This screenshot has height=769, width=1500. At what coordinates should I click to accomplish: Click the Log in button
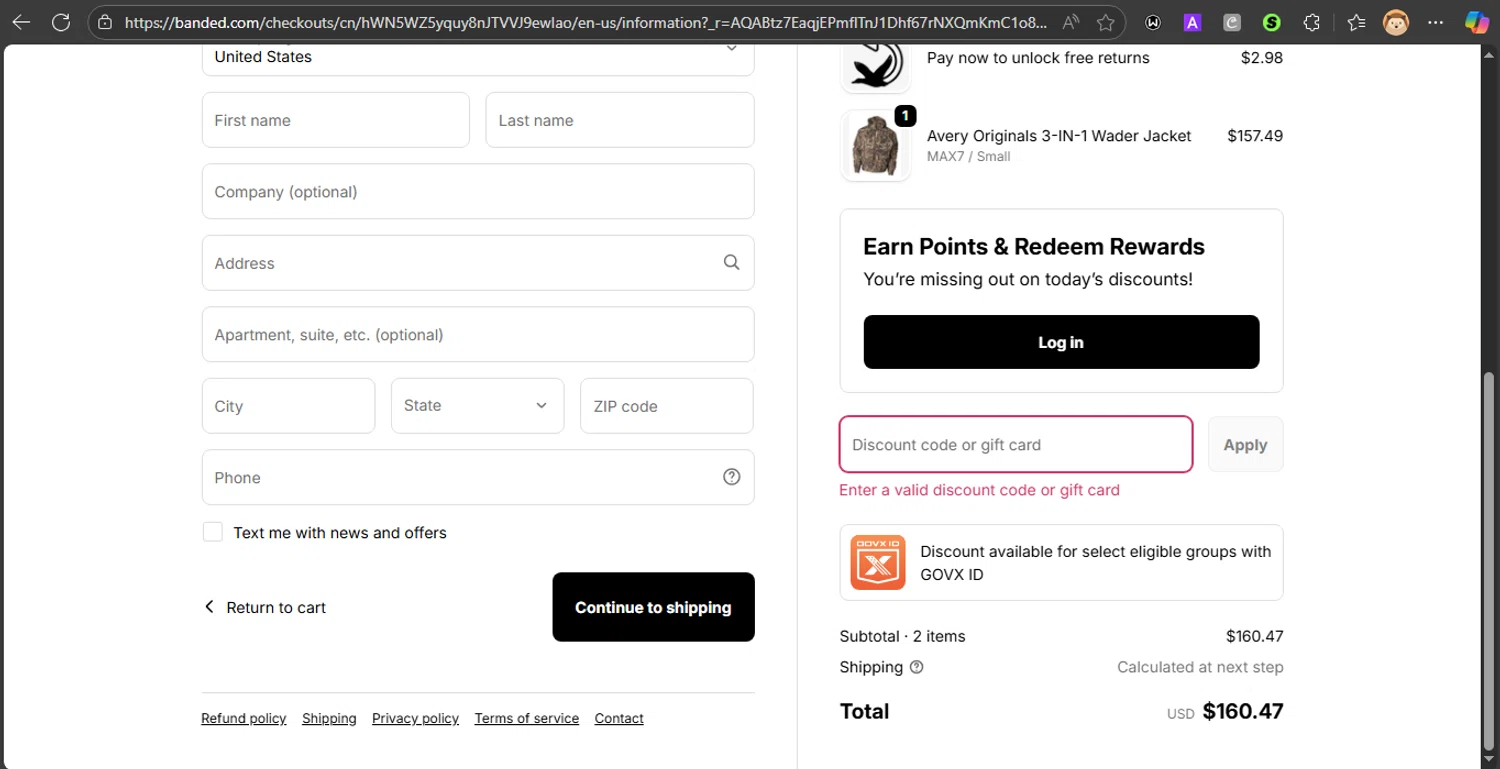(1061, 342)
